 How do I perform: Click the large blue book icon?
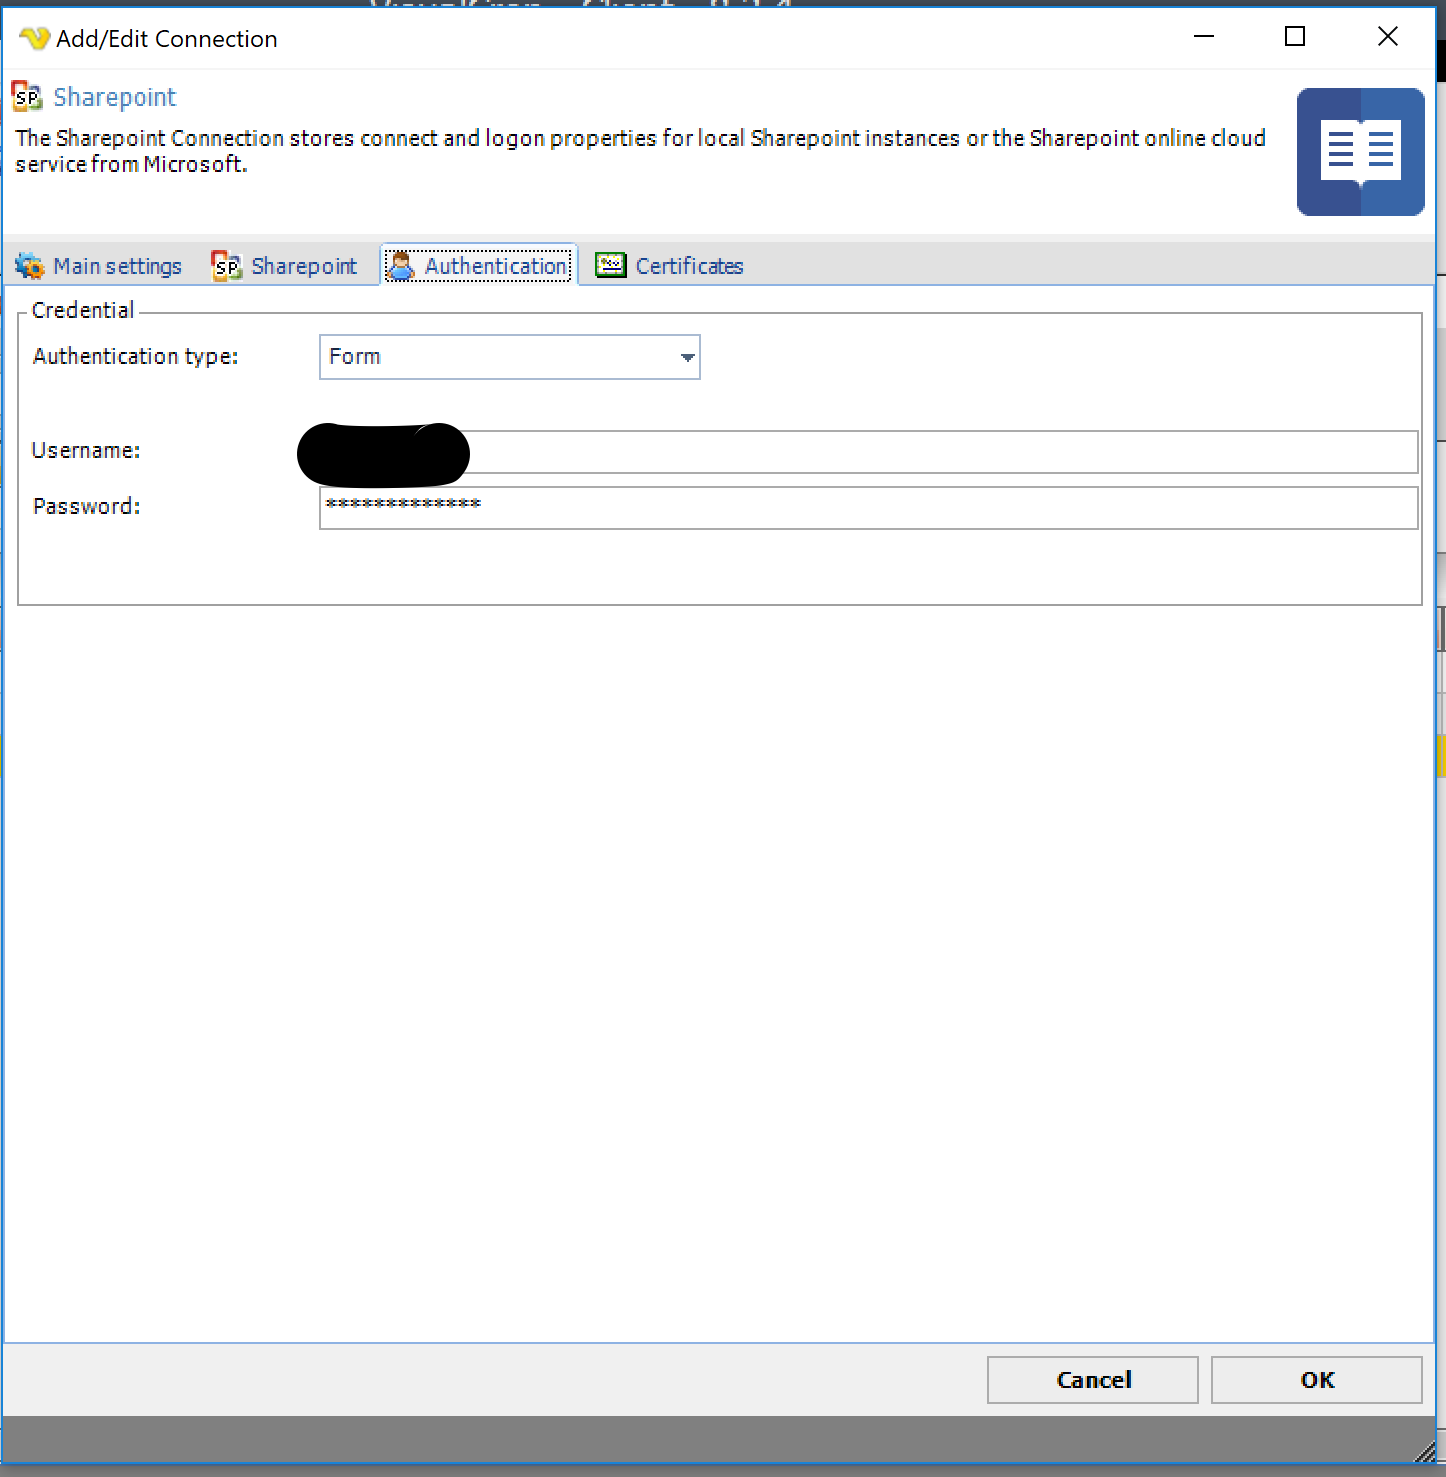point(1360,152)
